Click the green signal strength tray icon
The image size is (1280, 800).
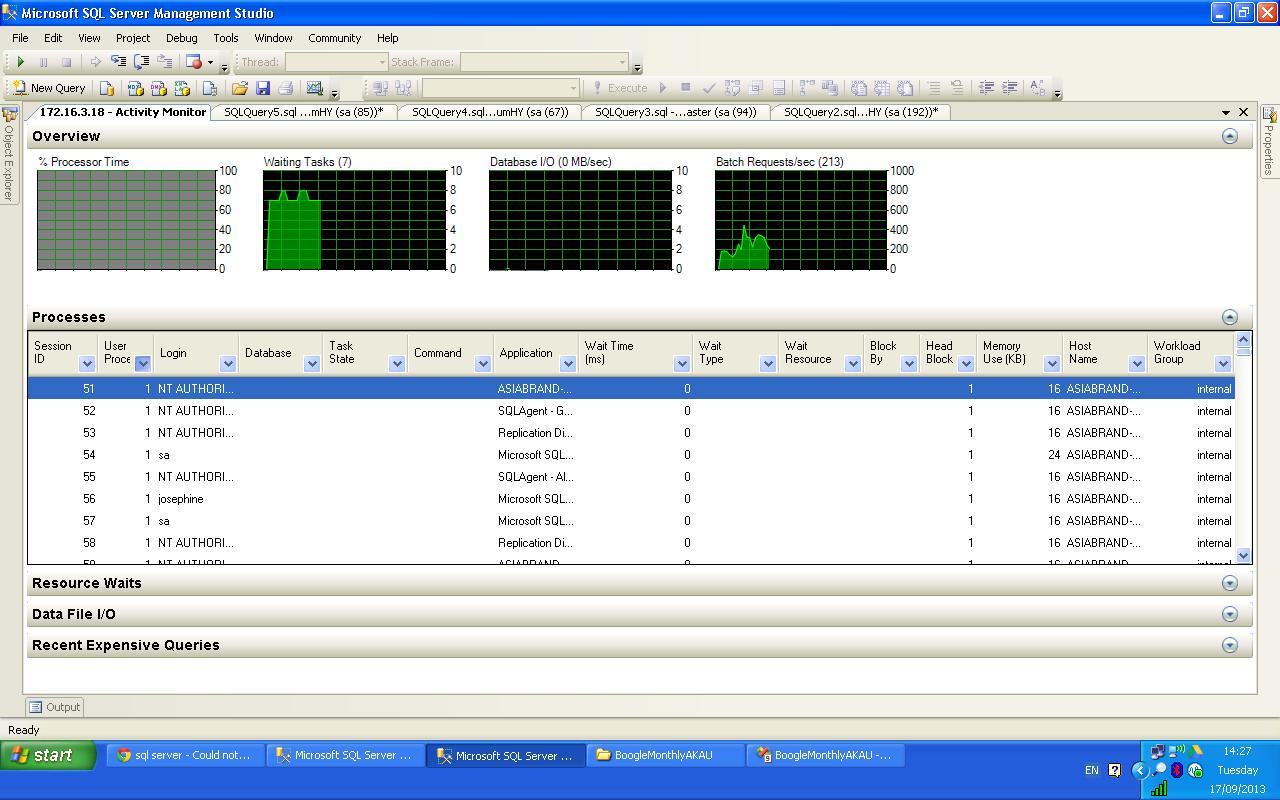click(1159, 789)
